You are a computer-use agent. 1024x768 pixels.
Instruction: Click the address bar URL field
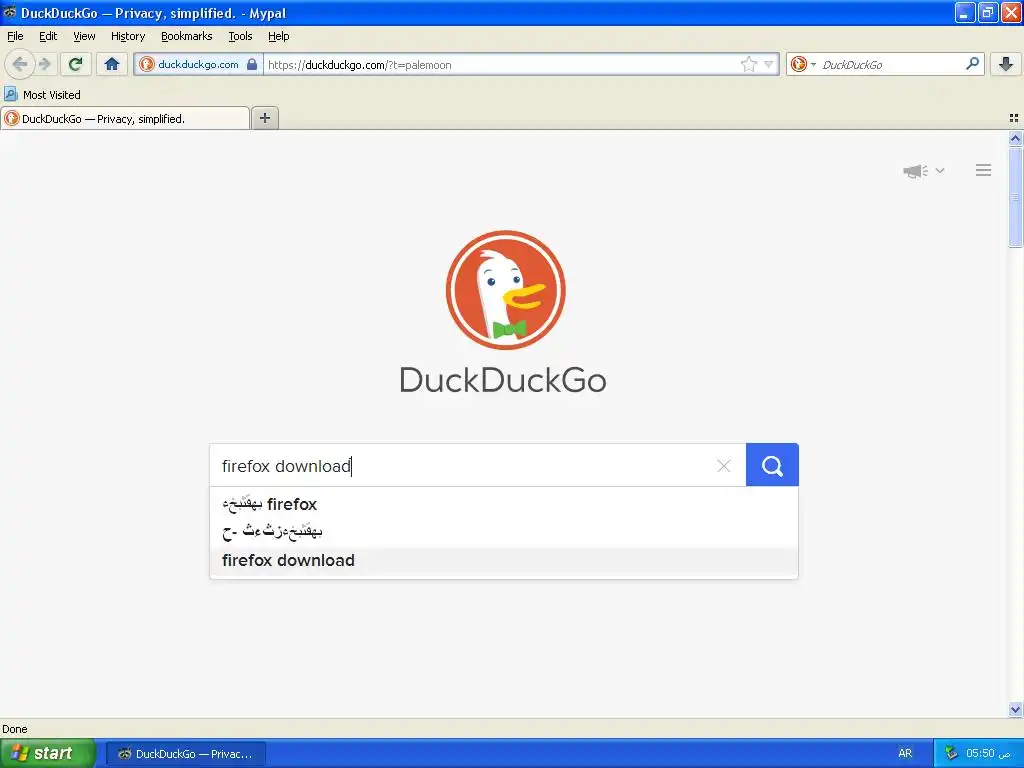pyautogui.click(x=500, y=64)
